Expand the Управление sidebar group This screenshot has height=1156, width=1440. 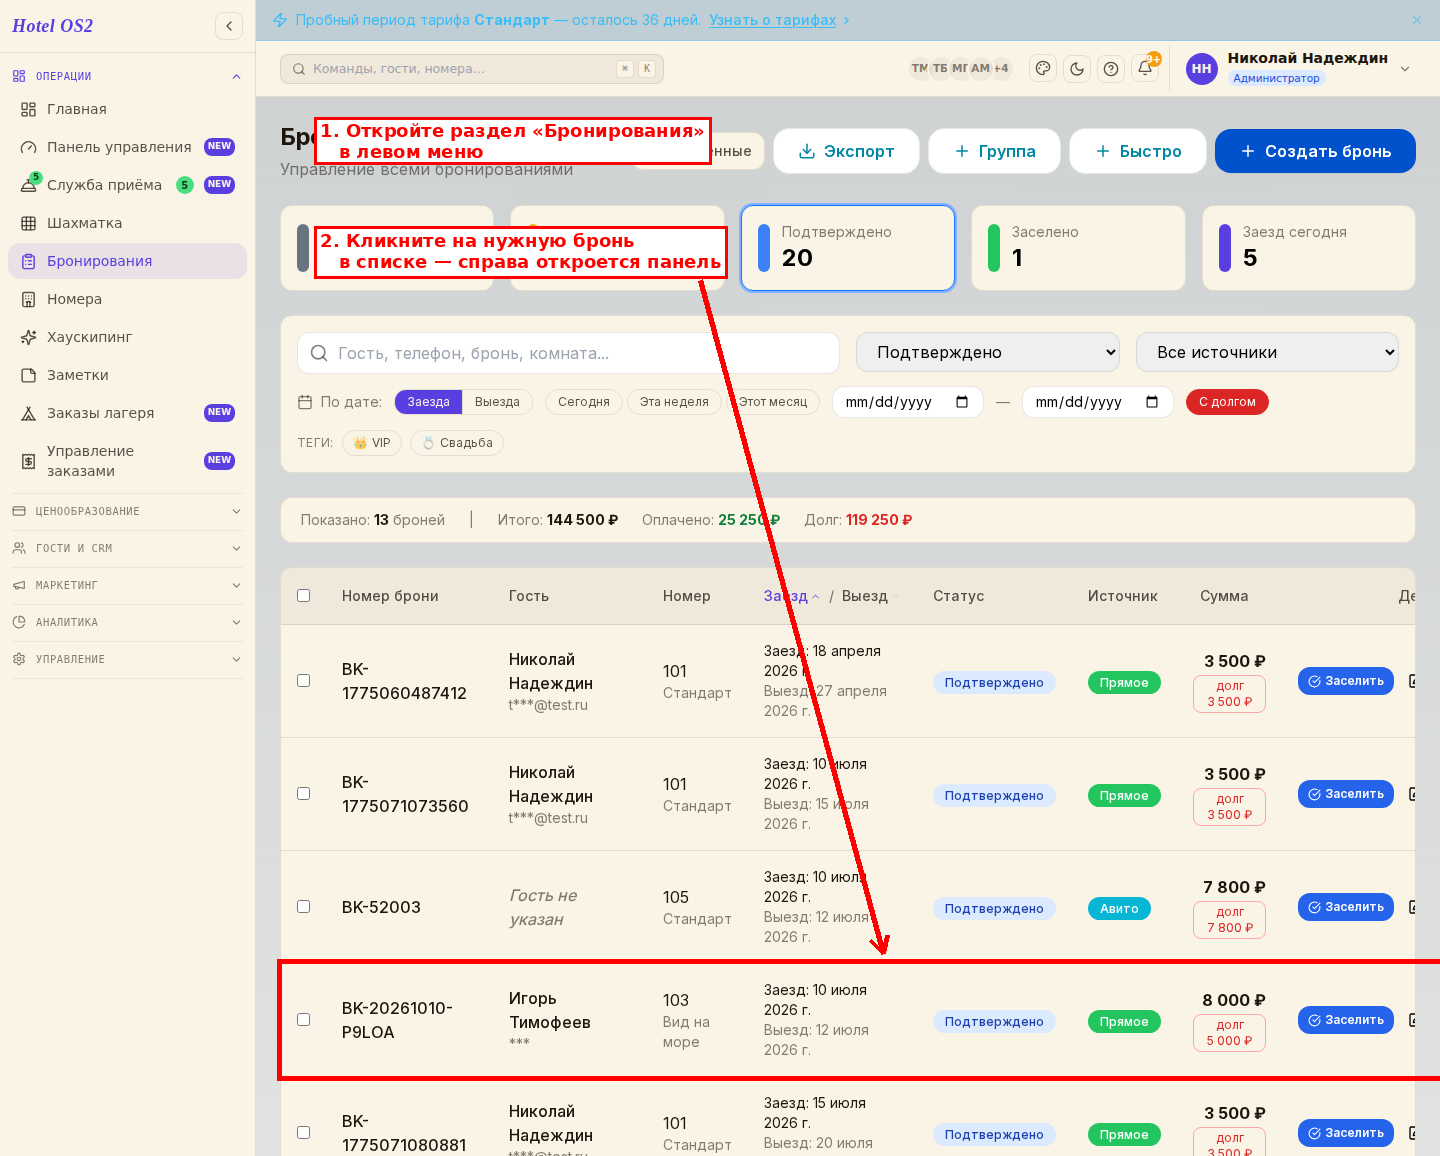(127, 659)
